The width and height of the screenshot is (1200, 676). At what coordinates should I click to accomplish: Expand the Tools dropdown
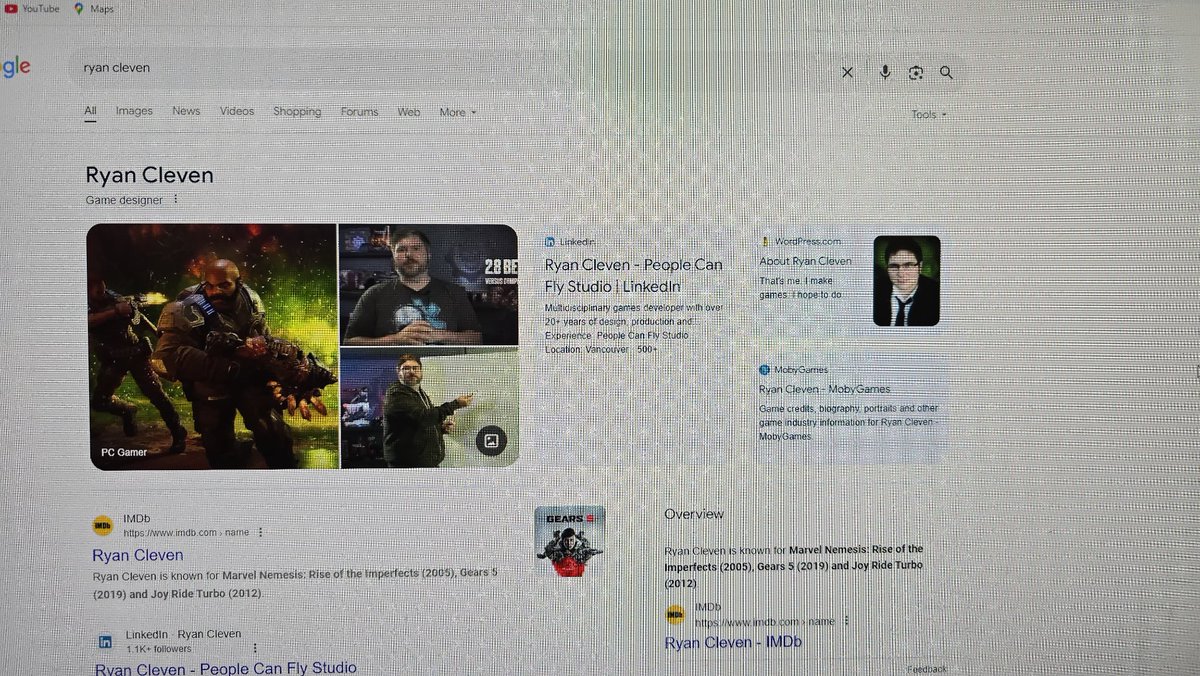[x=928, y=114]
